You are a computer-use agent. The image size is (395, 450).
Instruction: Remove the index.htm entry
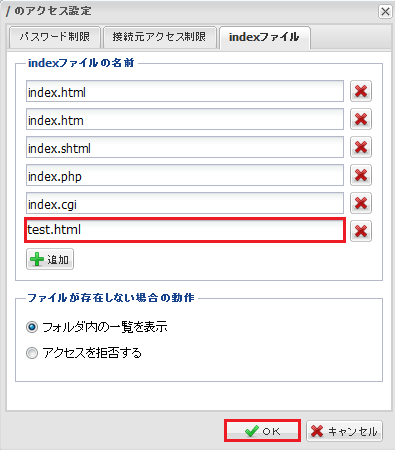361,119
